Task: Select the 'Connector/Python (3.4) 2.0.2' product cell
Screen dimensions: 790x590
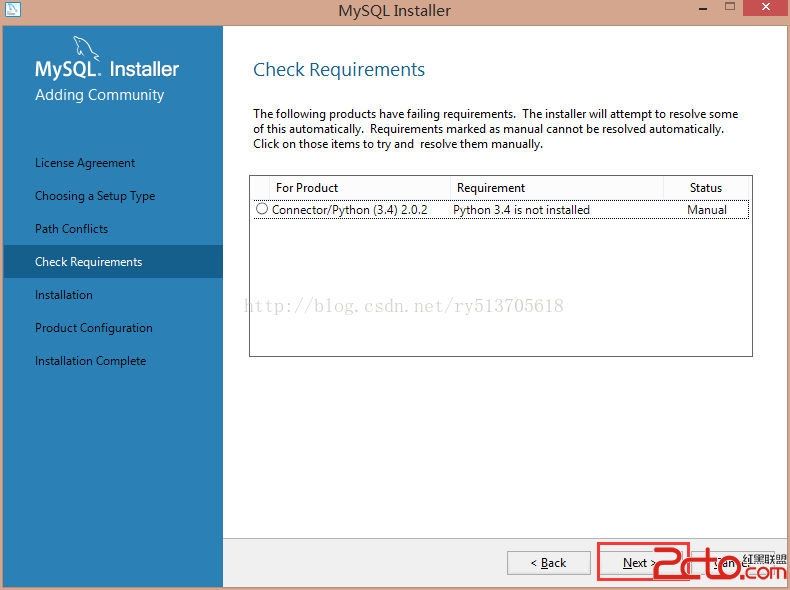Action: [x=349, y=210]
